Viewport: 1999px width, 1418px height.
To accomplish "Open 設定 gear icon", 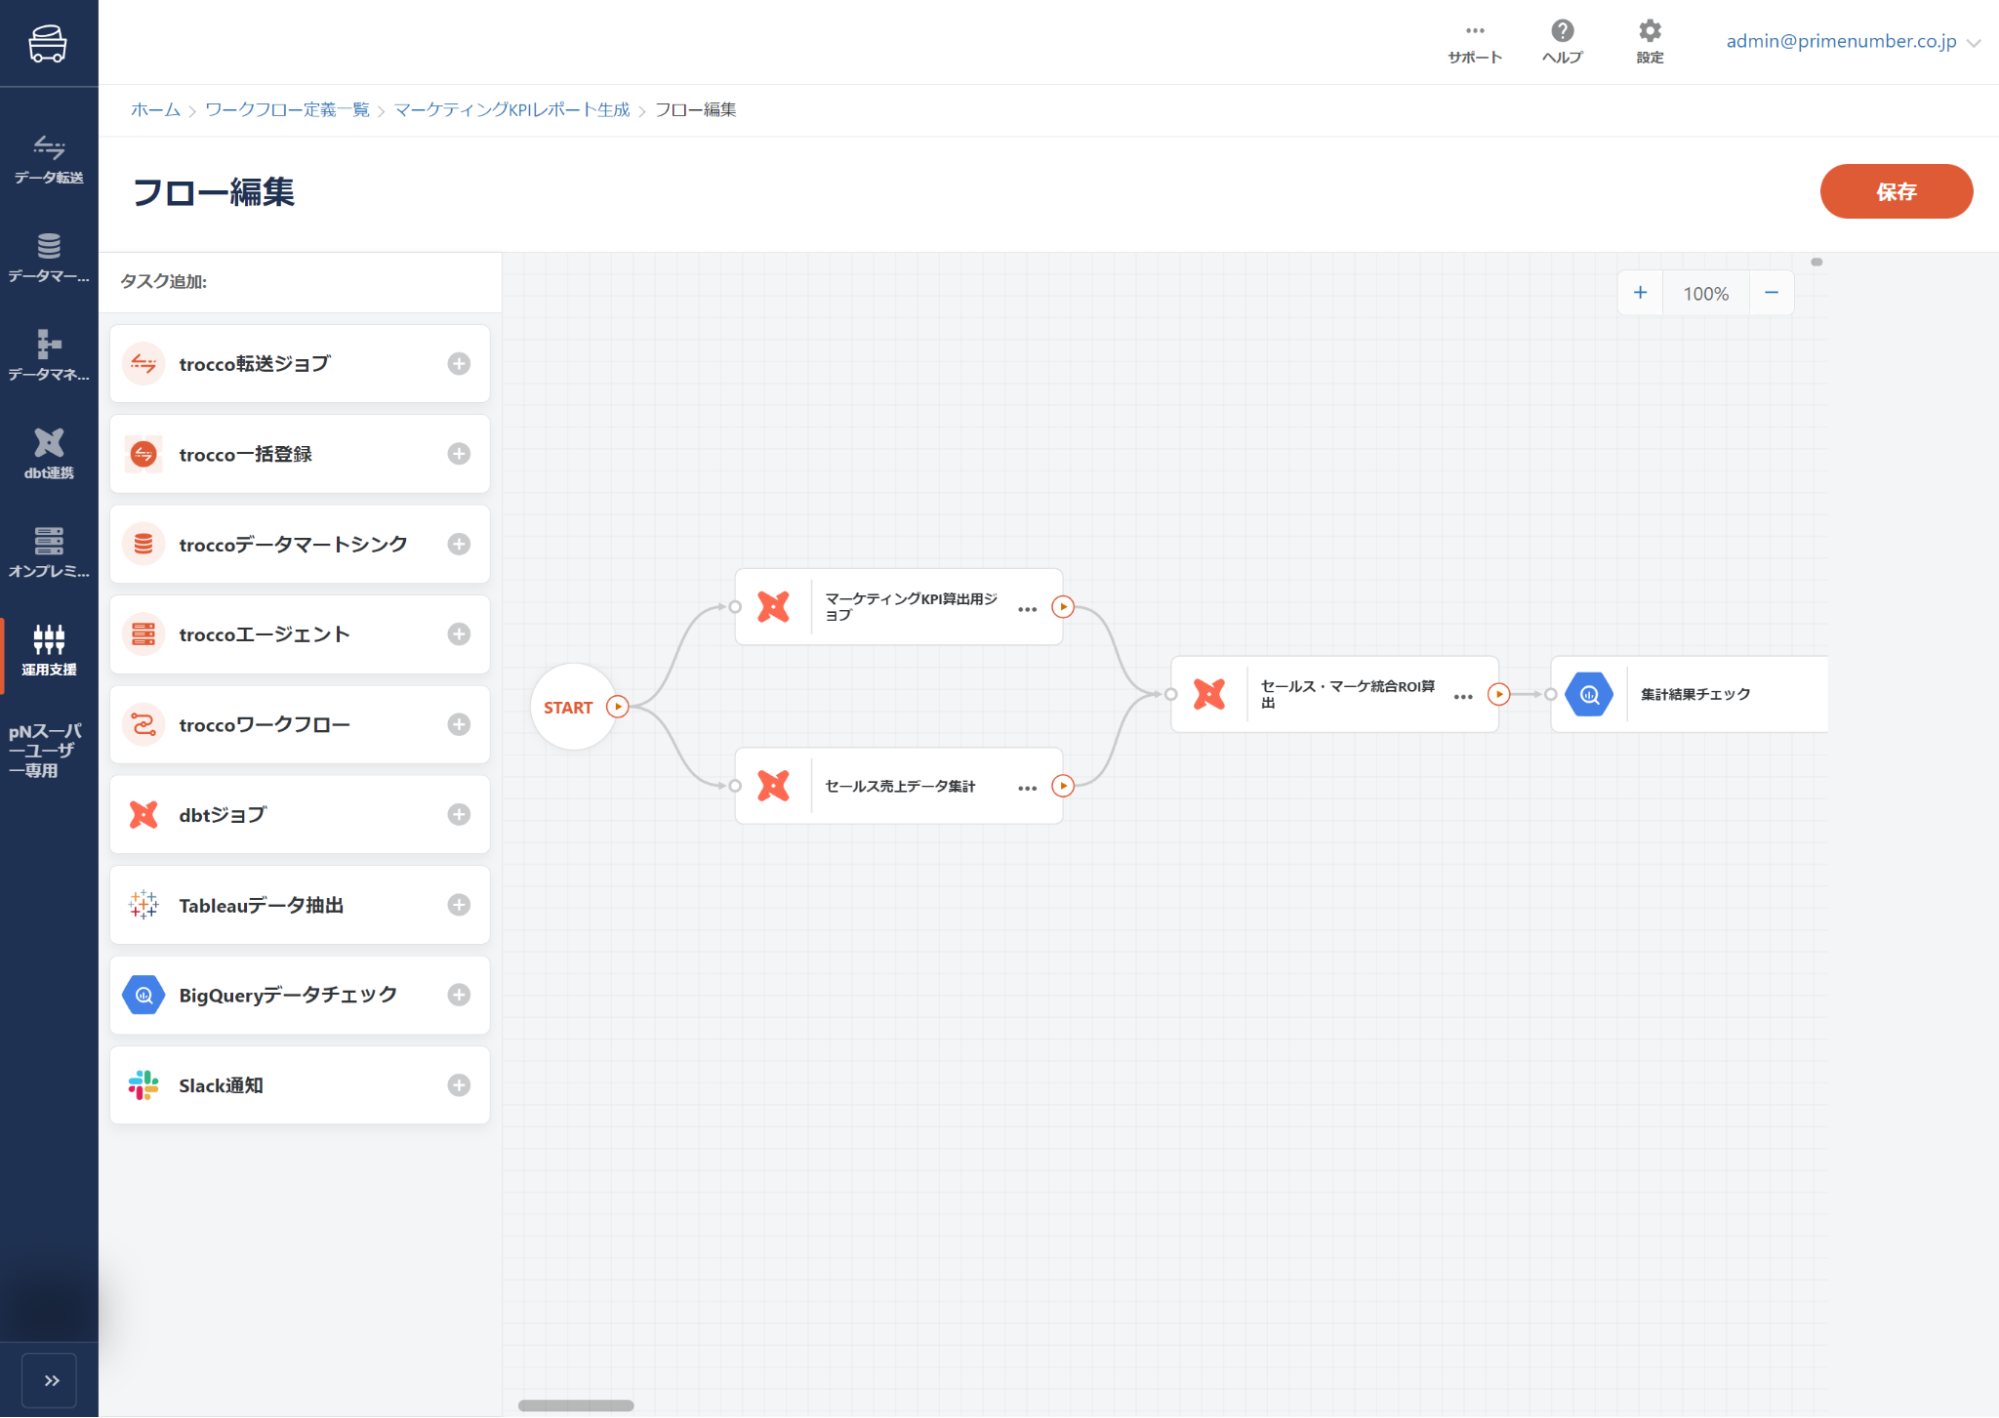I will point(1650,32).
